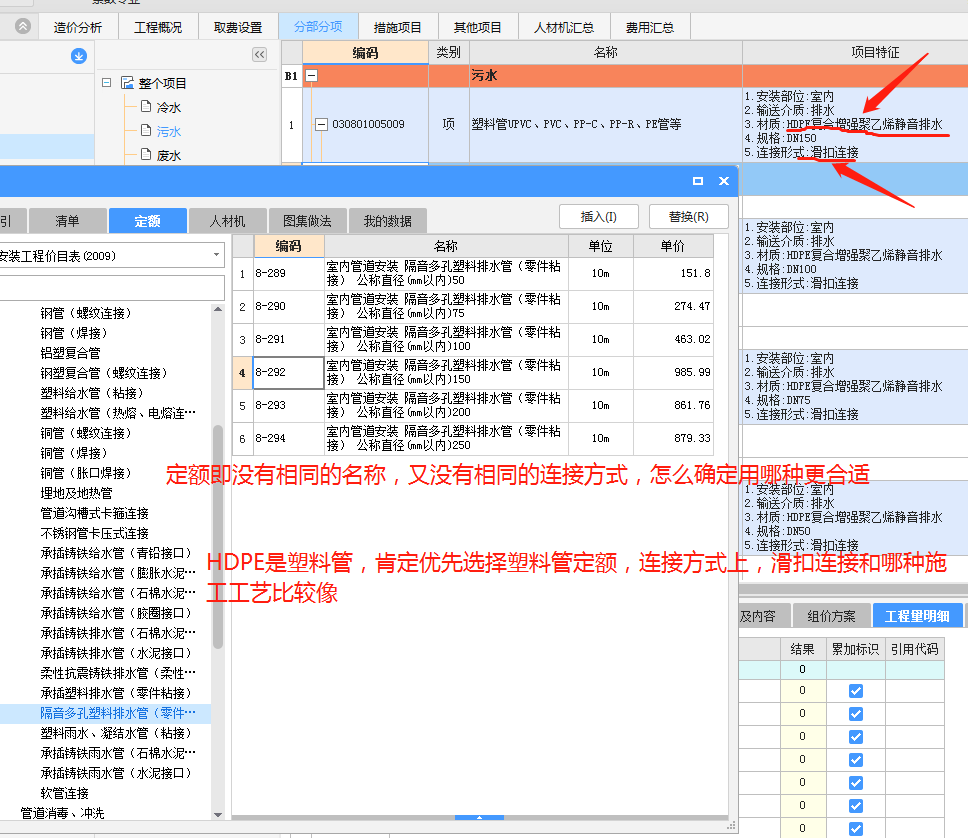Open the 工程量明细 tab

point(917,616)
